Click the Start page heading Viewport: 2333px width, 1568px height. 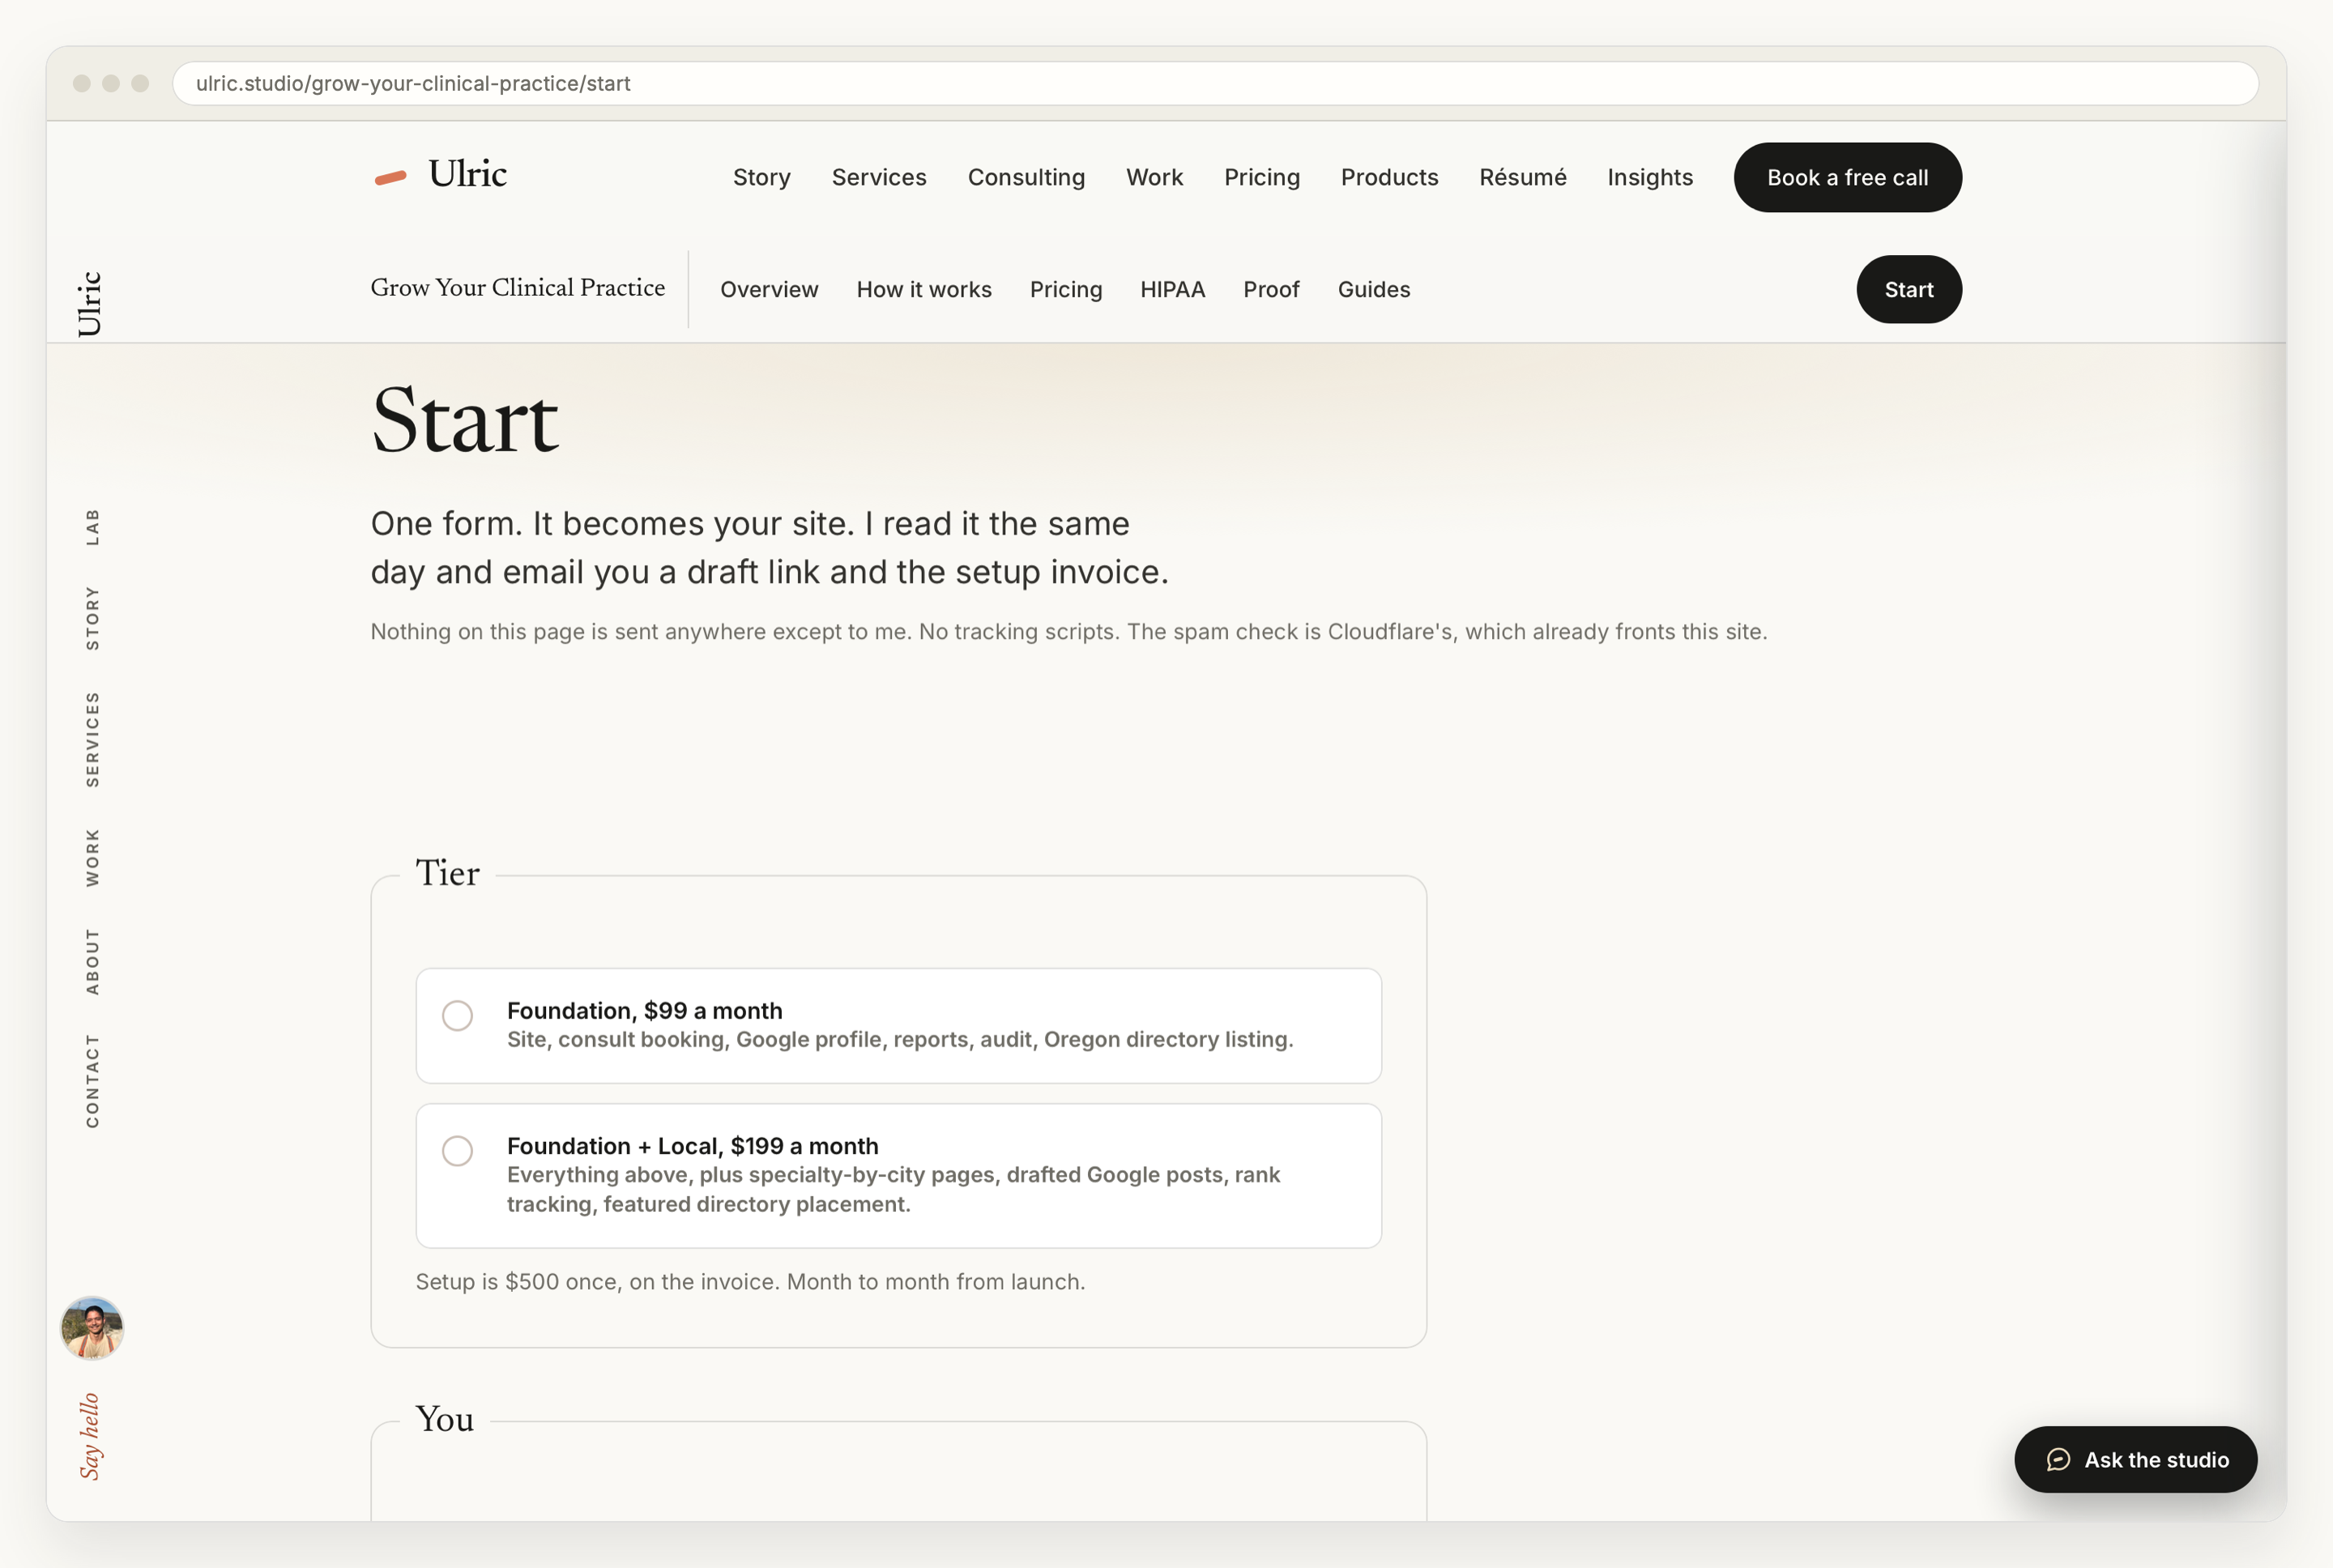(464, 420)
